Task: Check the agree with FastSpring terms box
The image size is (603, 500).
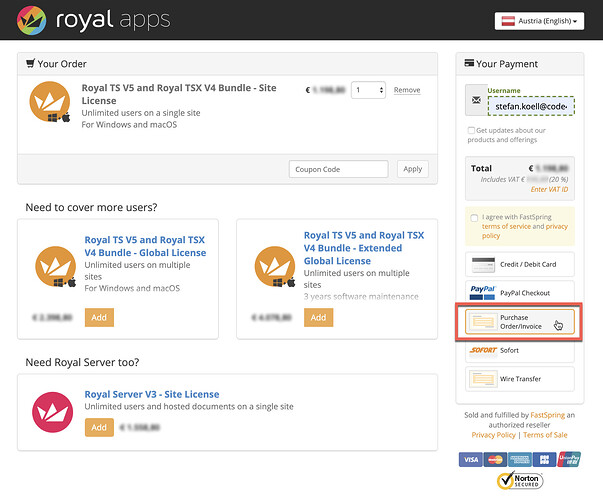Action: (x=474, y=217)
